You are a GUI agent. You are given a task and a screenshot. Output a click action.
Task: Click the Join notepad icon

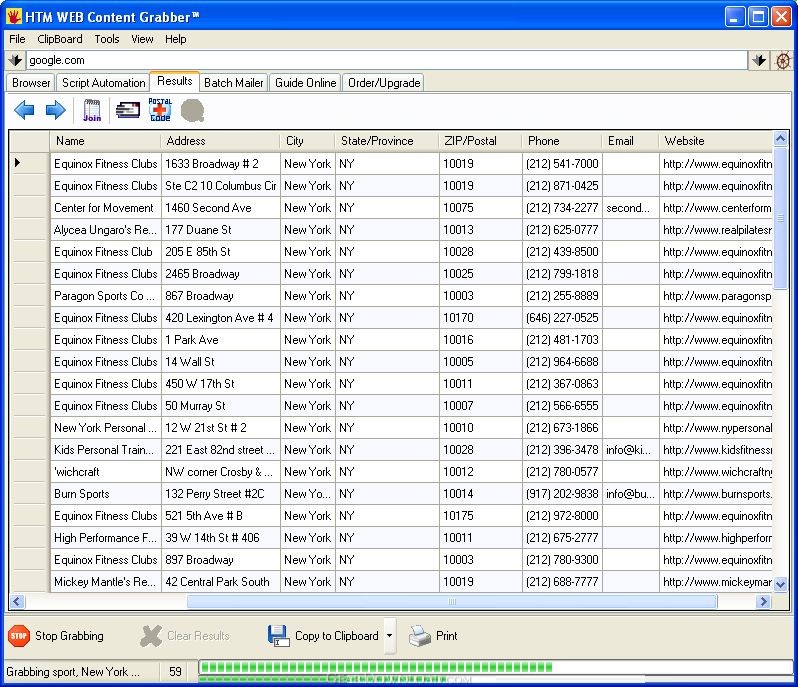92,110
